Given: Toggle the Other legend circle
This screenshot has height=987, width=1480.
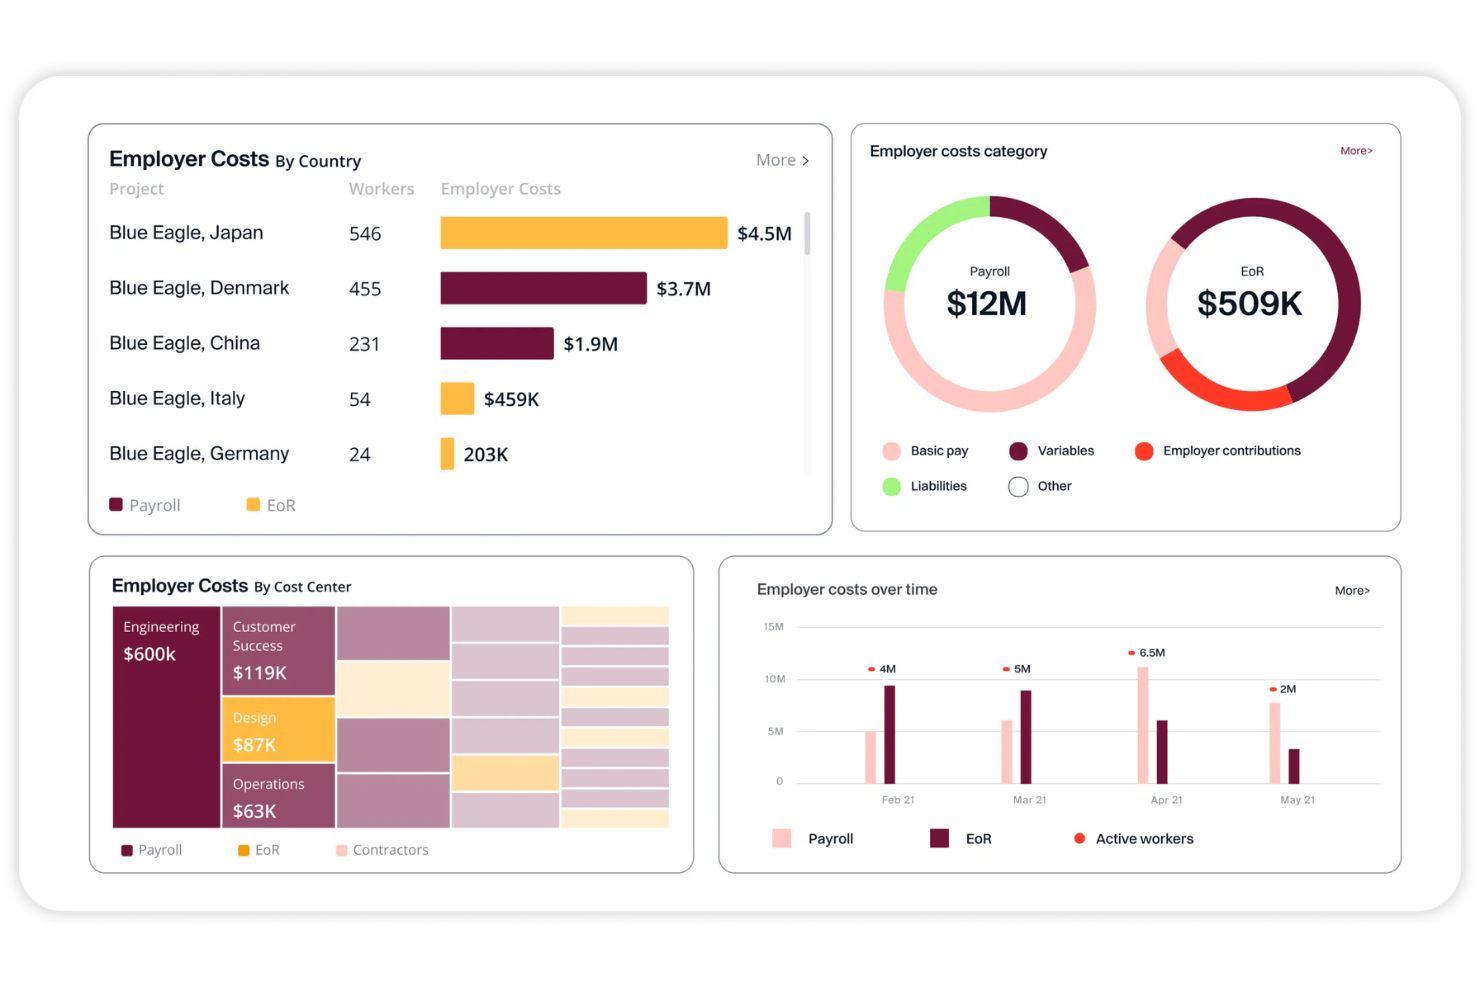Looking at the screenshot, I should tap(1018, 486).
